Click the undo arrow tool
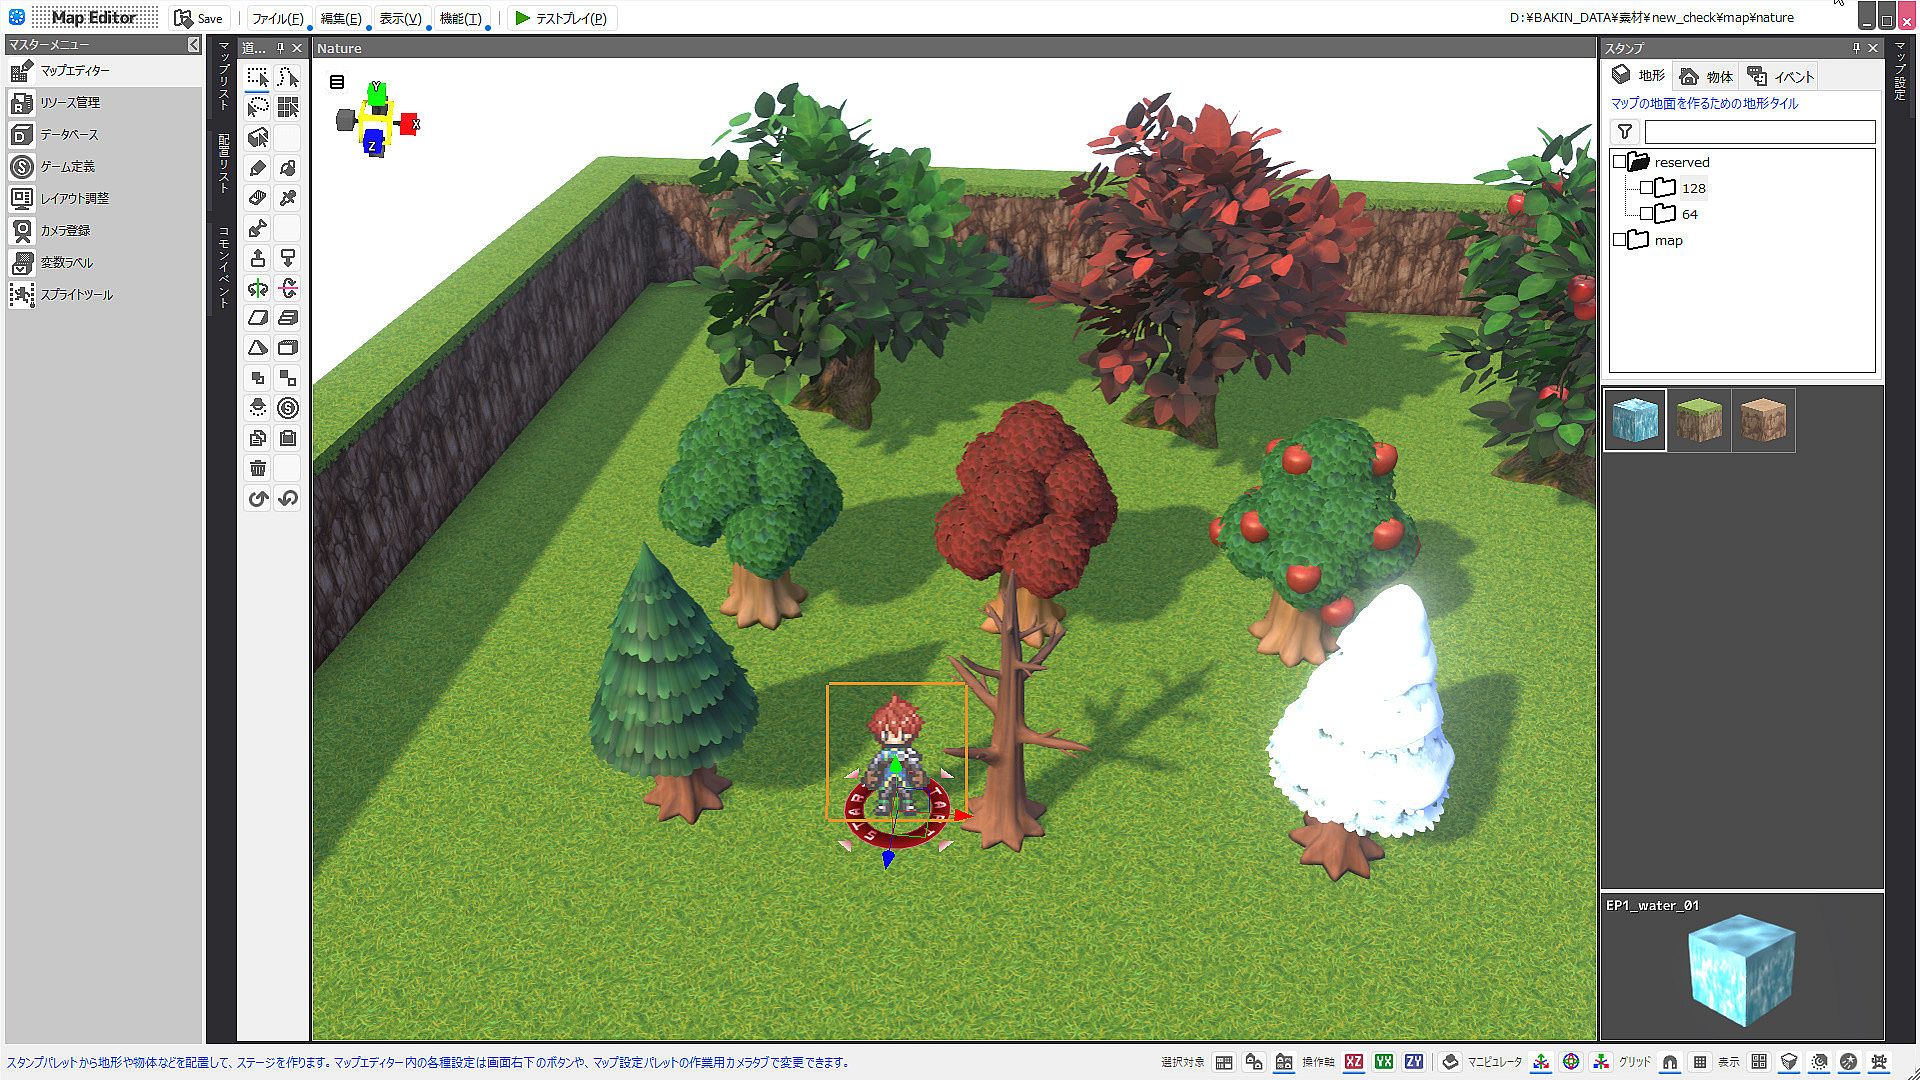 tap(258, 498)
